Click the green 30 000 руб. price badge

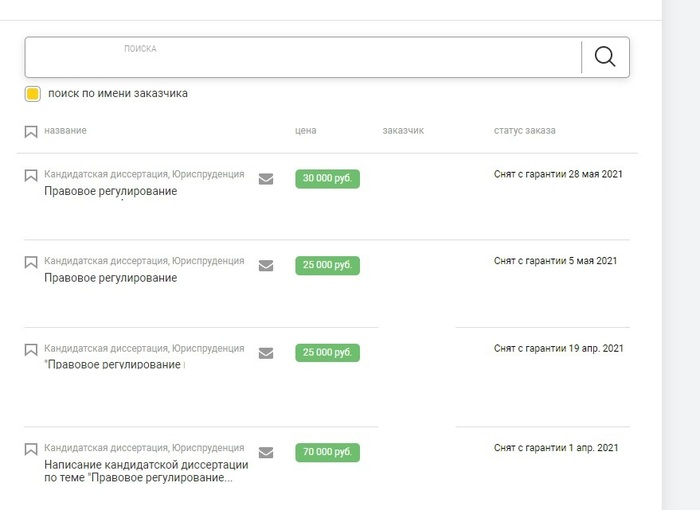point(327,179)
